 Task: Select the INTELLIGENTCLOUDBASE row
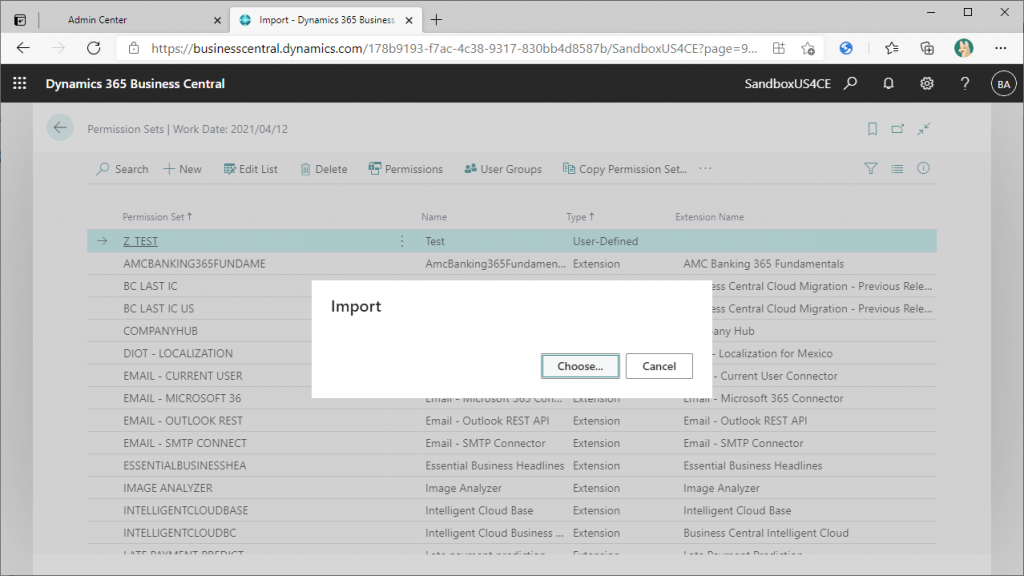pos(512,510)
